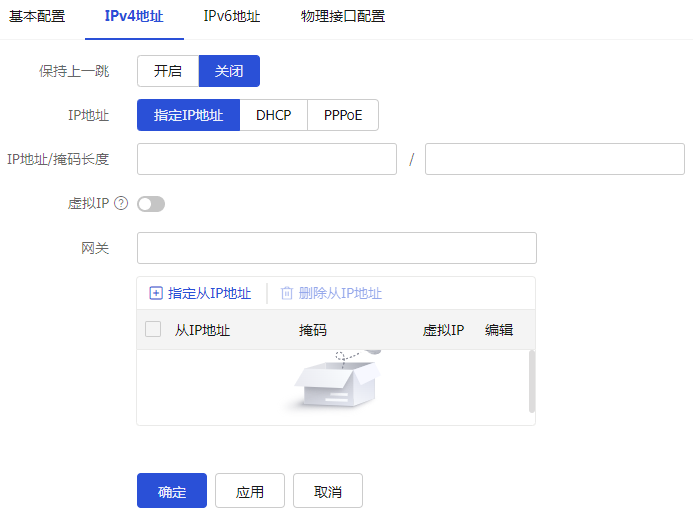Focus the 掩码长度 input field
Image resolution: width=693 pixels, height=518 pixels.
pos(554,159)
